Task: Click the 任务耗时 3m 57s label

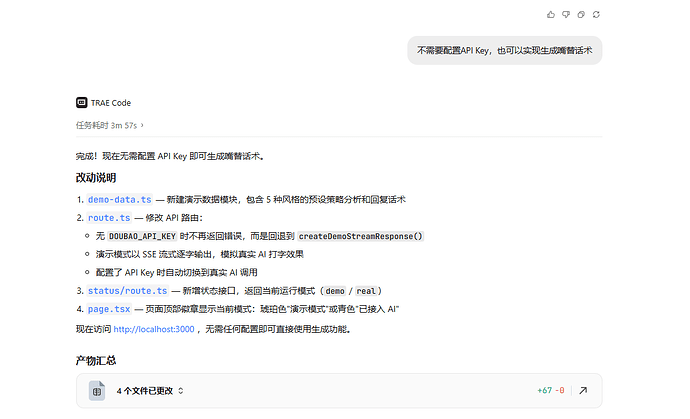Action: pos(106,125)
